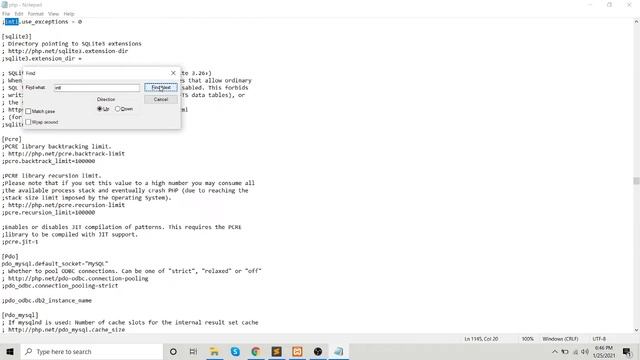Show hidden system tray icons
The height and width of the screenshot is (360, 640).
click(x=554, y=351)
